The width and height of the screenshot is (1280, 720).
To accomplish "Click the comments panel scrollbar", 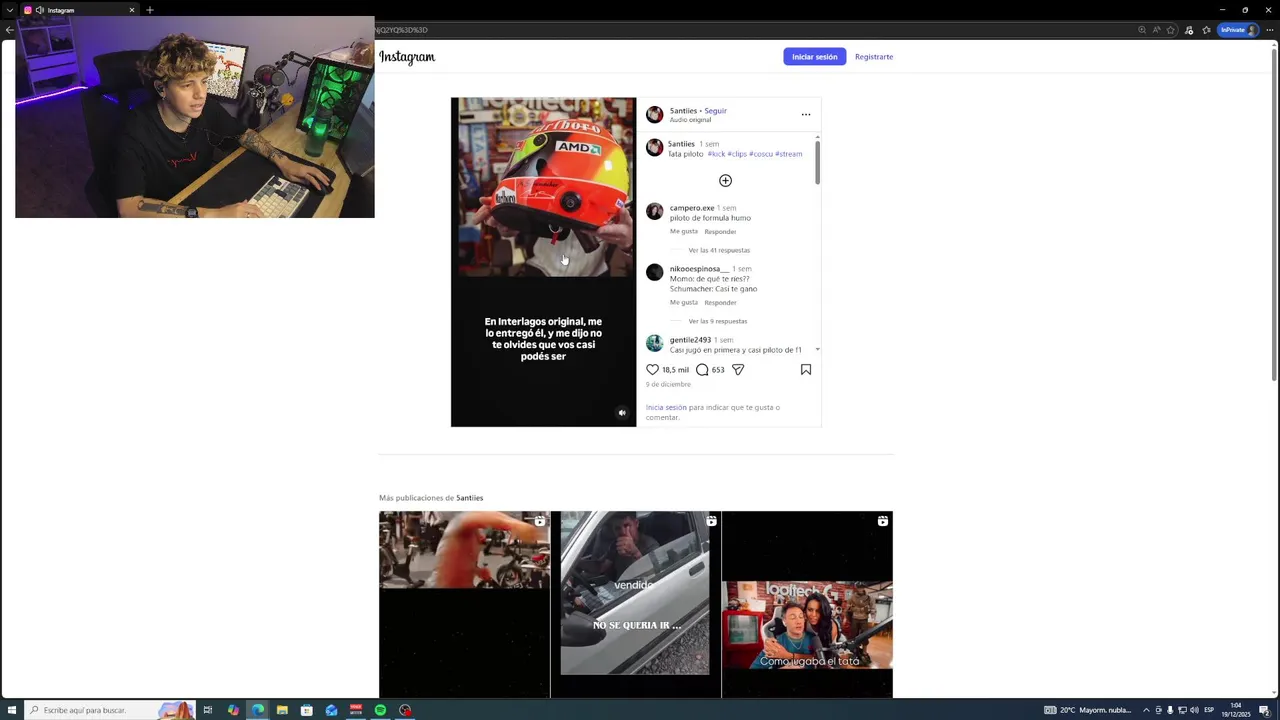I will click(817, 162).
